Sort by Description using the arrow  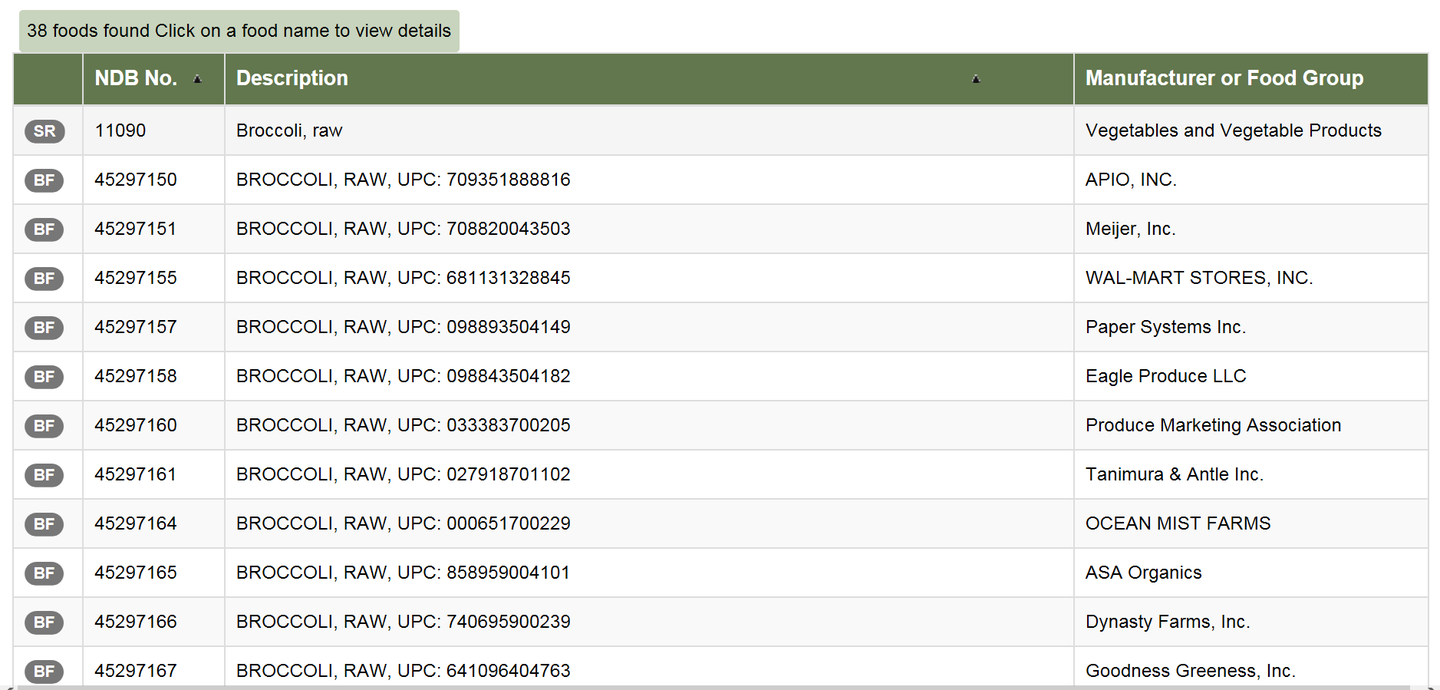click(x=976, y=79)
